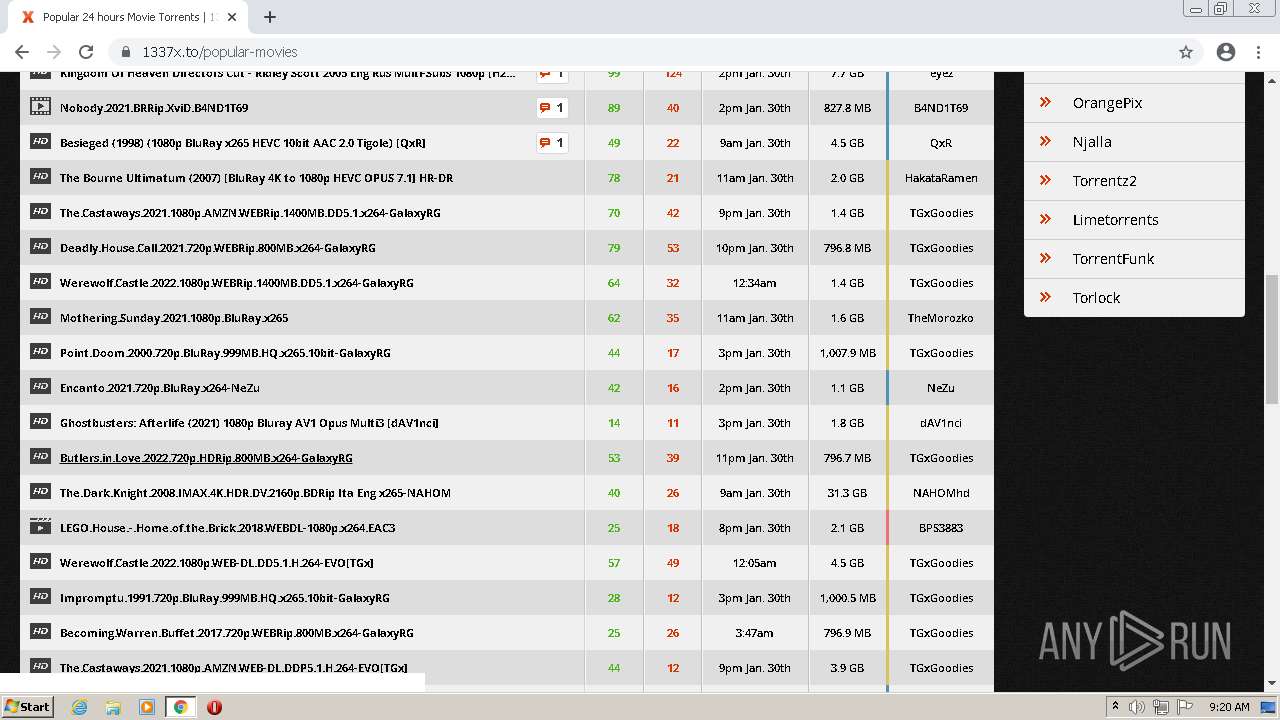This screenshot has height=720, width=1280.
Task: Open uploader BPS3883 profile
Action: click(941, 528)
